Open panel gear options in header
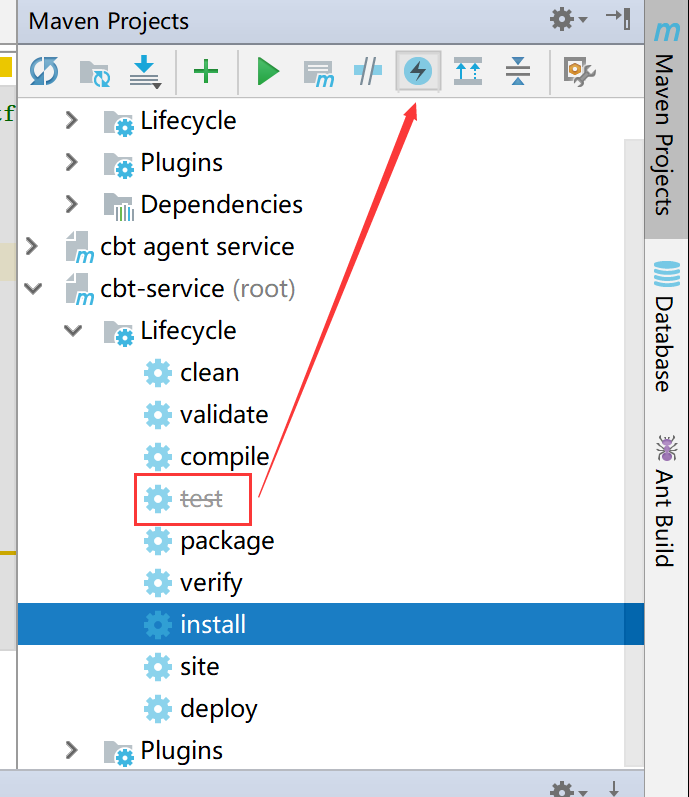Screen dimensions: 689x797 pyautogui.click(x=569, y=20)
